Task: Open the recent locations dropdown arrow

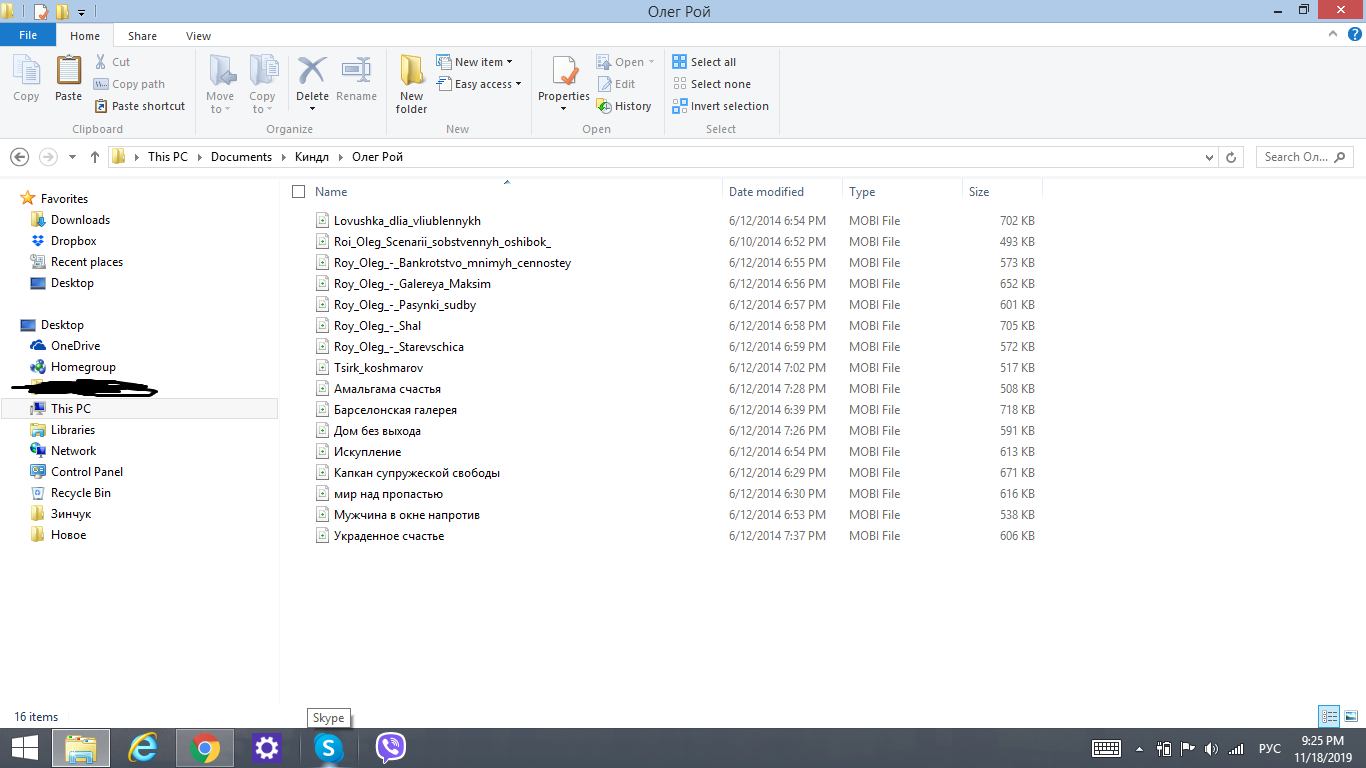Action: [72, 157]
